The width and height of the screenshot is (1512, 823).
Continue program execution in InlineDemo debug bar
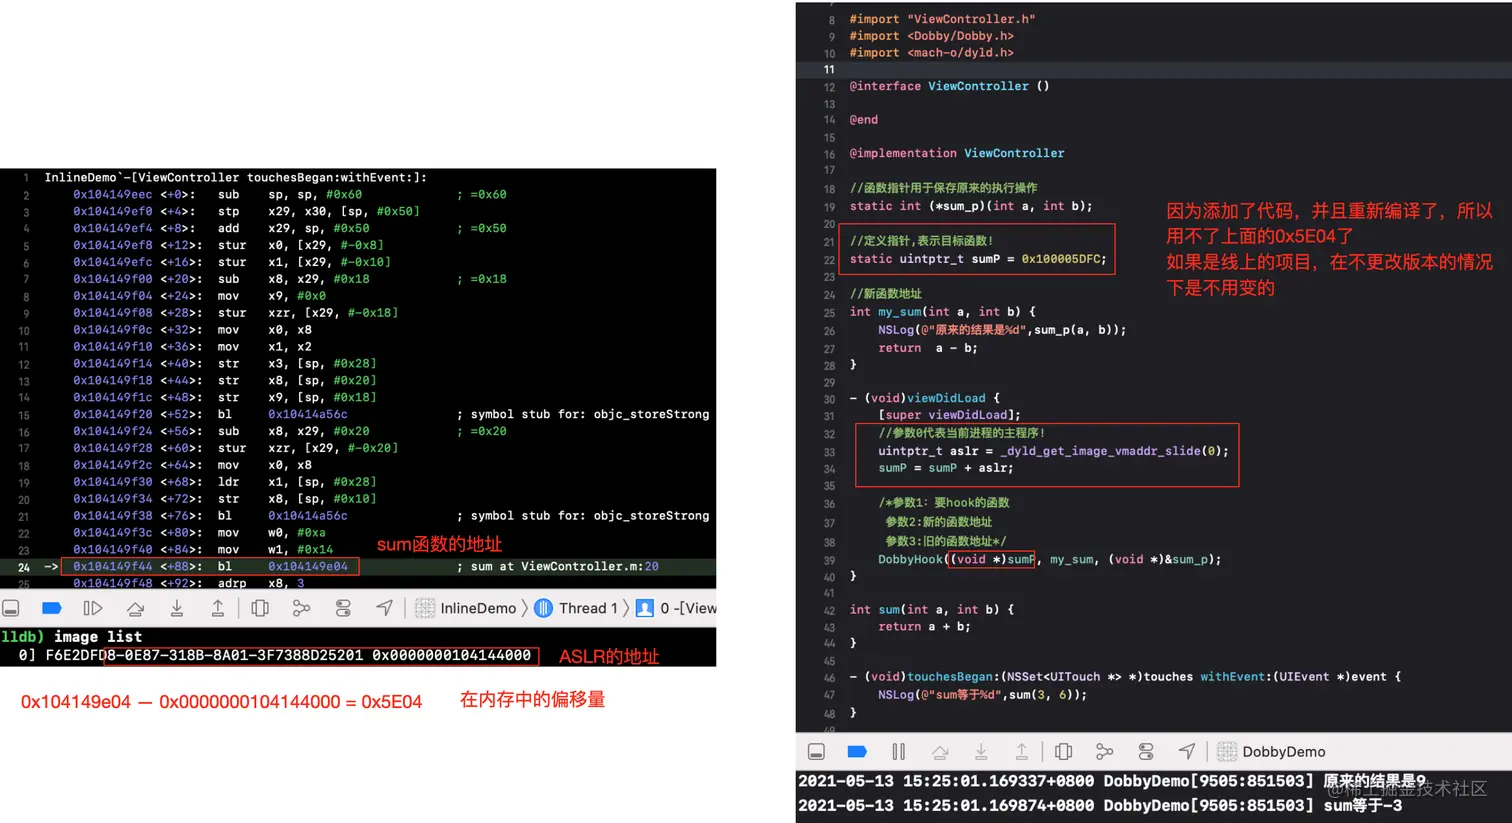93,608
